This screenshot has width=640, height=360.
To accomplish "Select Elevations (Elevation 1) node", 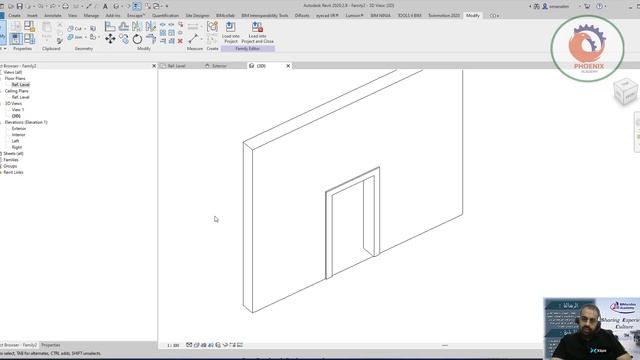I will point(26,122).
